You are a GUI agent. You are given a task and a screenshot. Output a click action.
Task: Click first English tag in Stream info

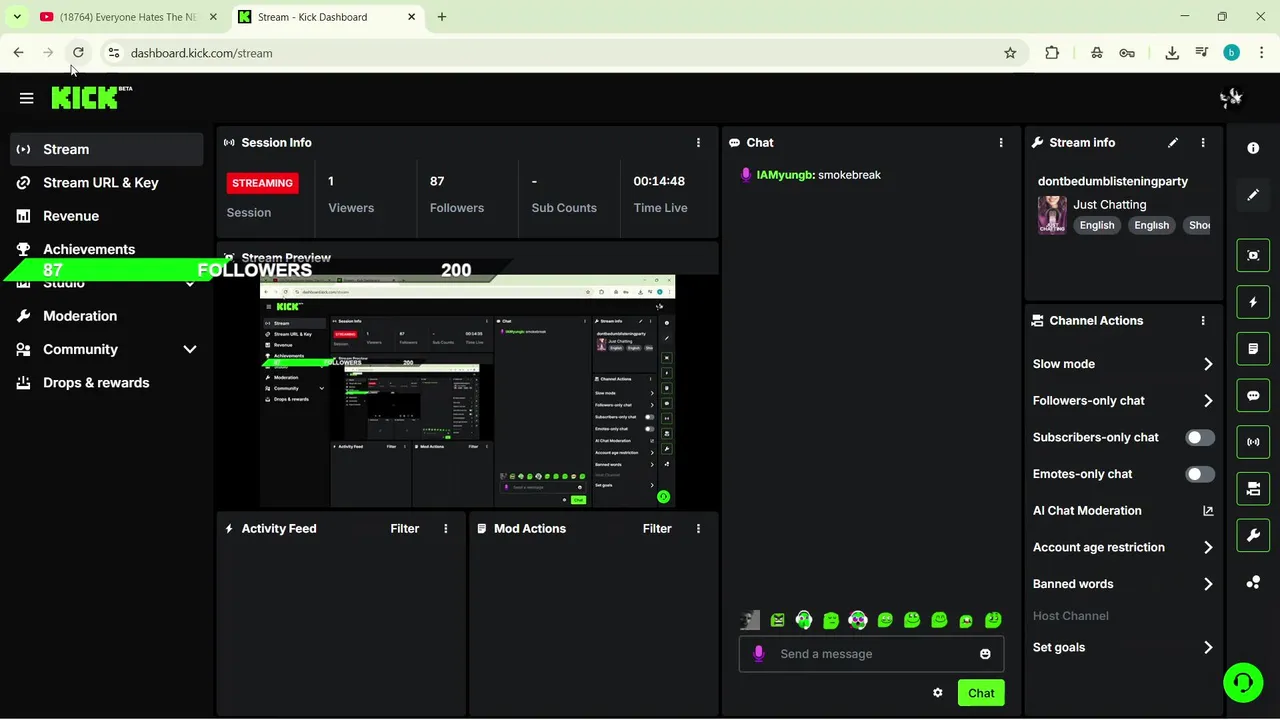[1097, 226]
